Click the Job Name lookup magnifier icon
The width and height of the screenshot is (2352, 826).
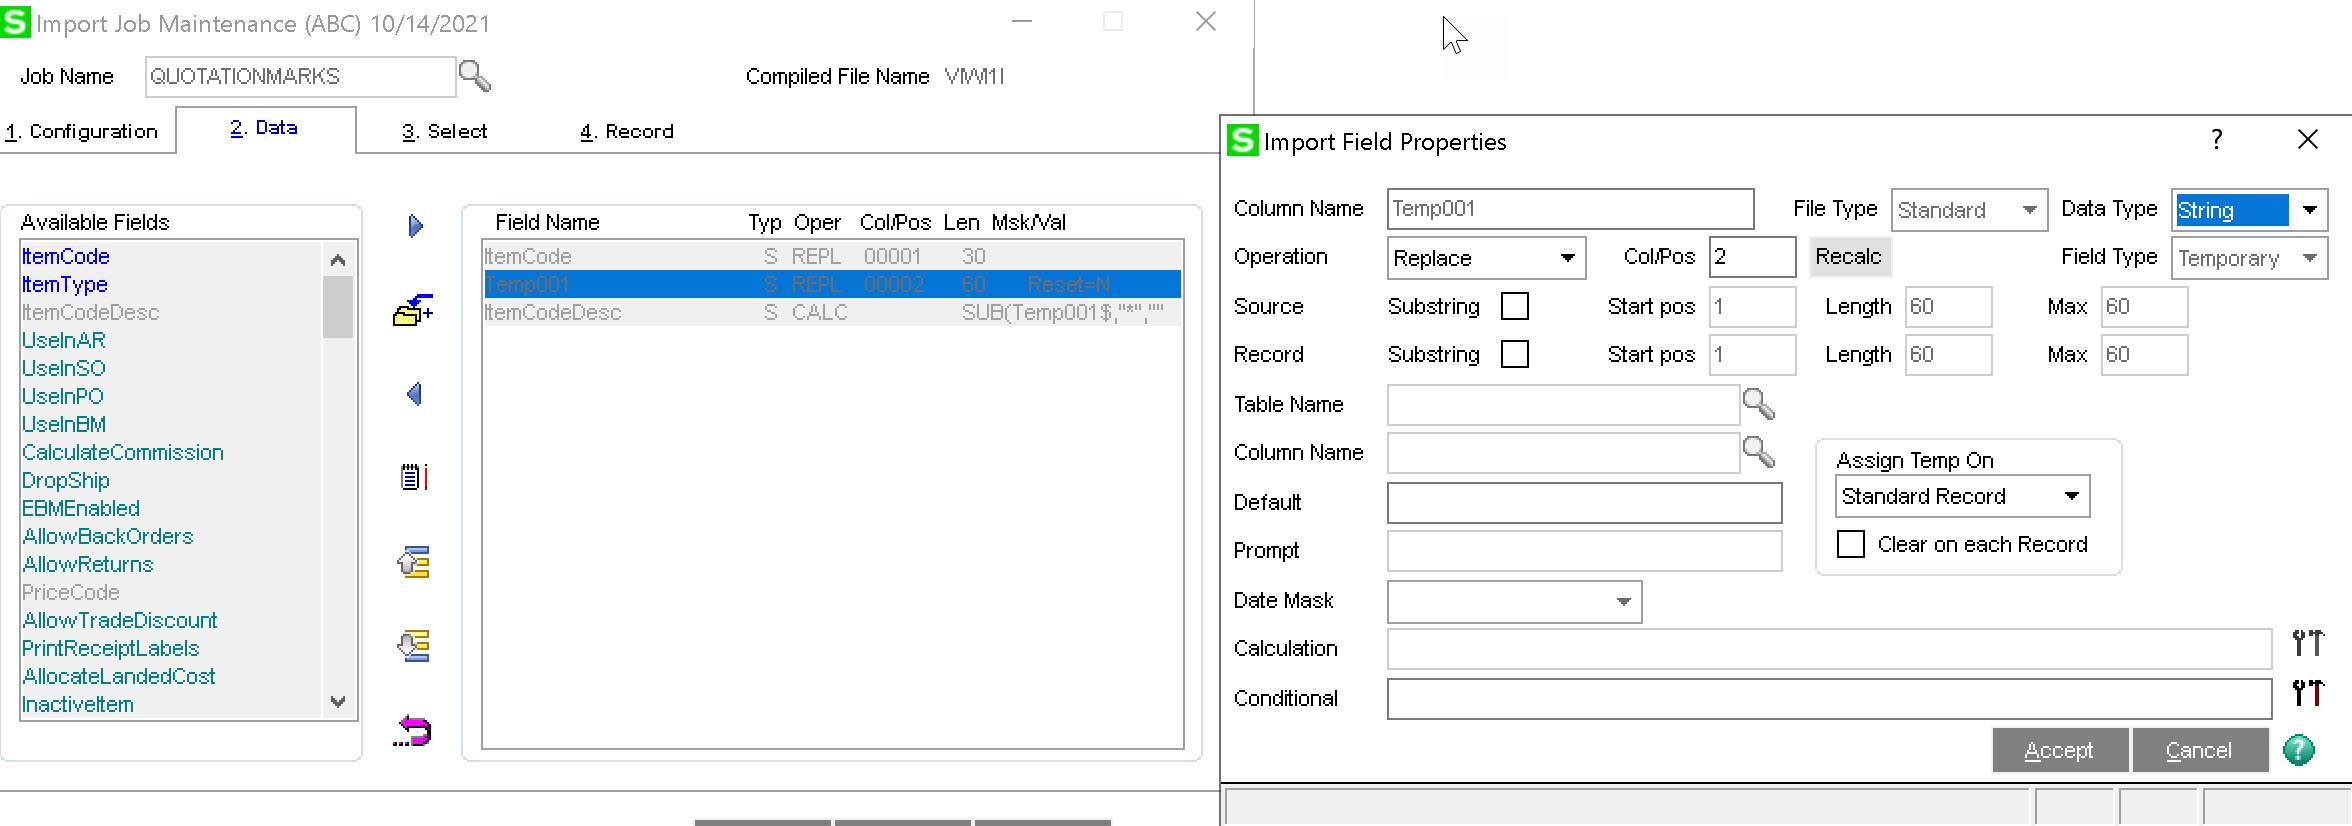click(474, 76)
